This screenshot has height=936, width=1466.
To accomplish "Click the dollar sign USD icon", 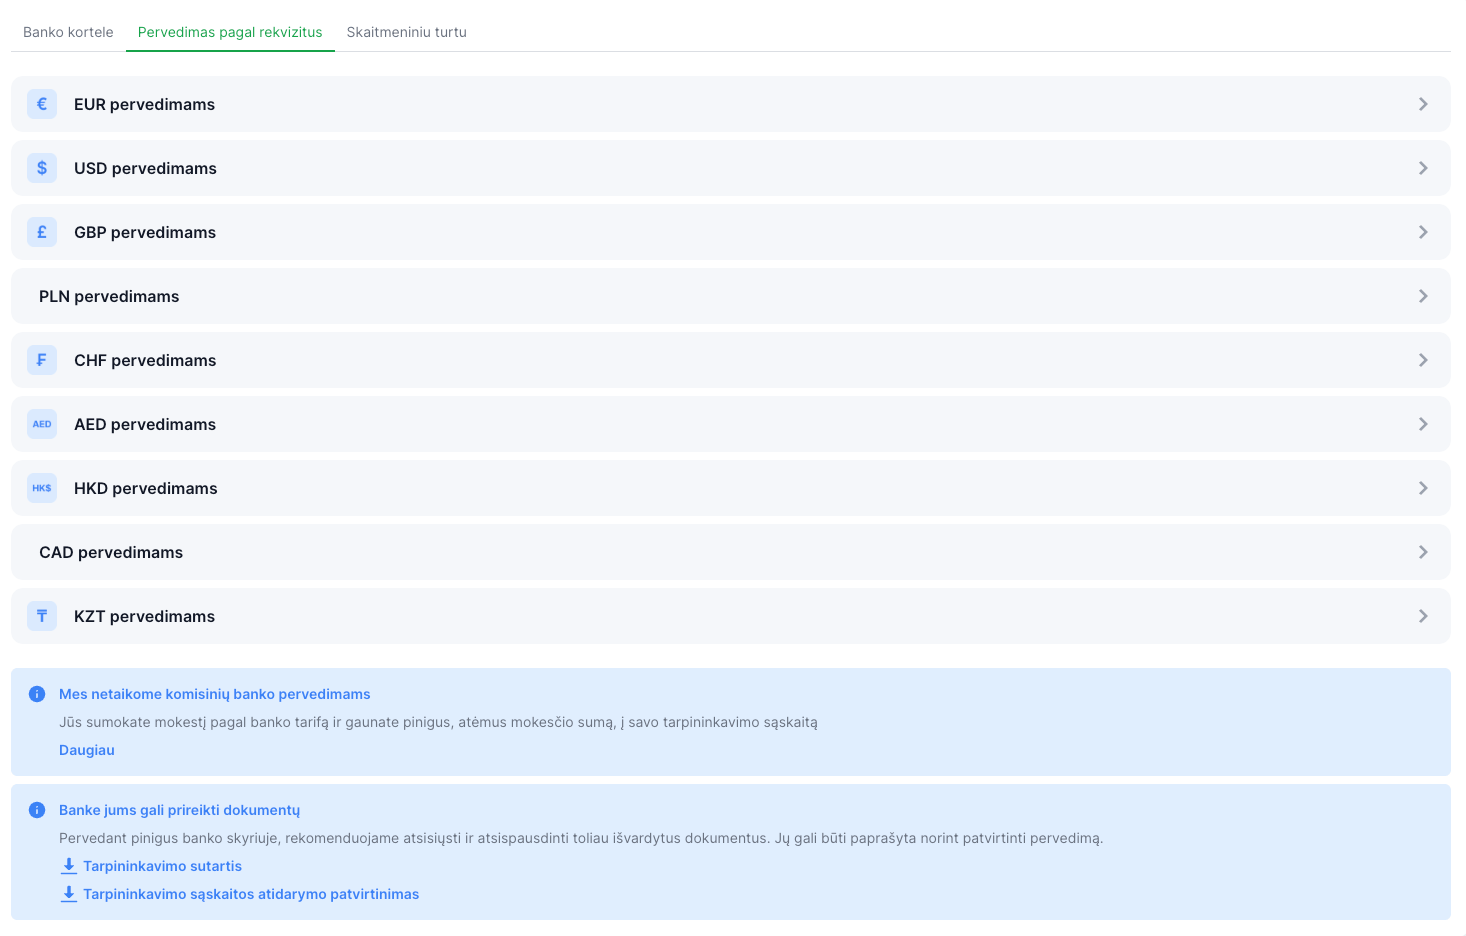I will [x=42, y=168].
